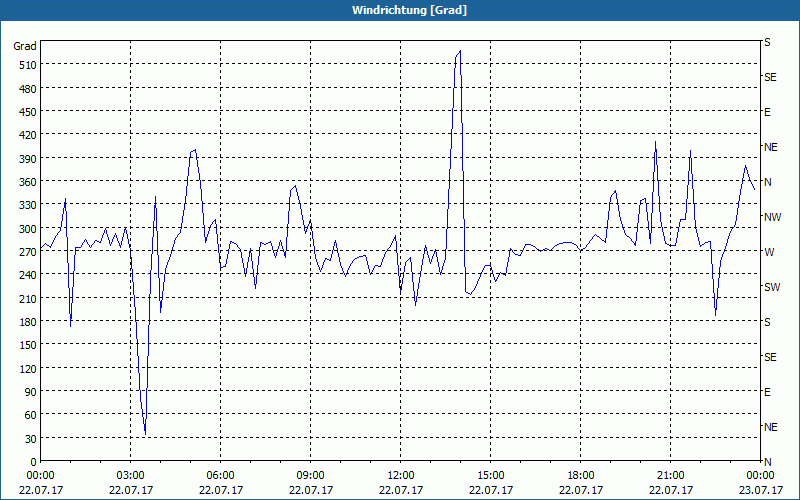Click the 270 degree axis label
The height and width of the screenshot is (500, 800).
28,253
